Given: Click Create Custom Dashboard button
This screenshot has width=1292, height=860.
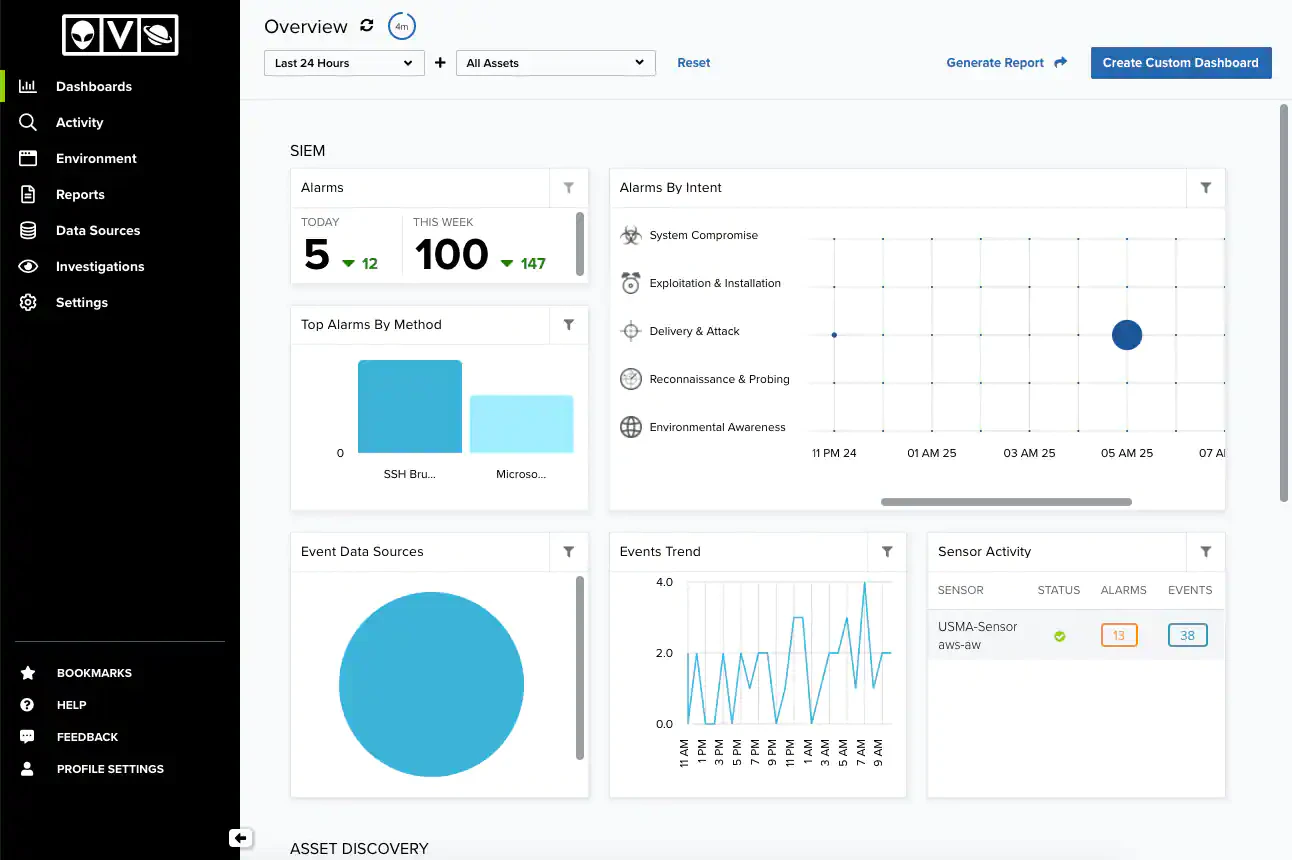Looking at the screenshot, I should [x=1180, y=63].
